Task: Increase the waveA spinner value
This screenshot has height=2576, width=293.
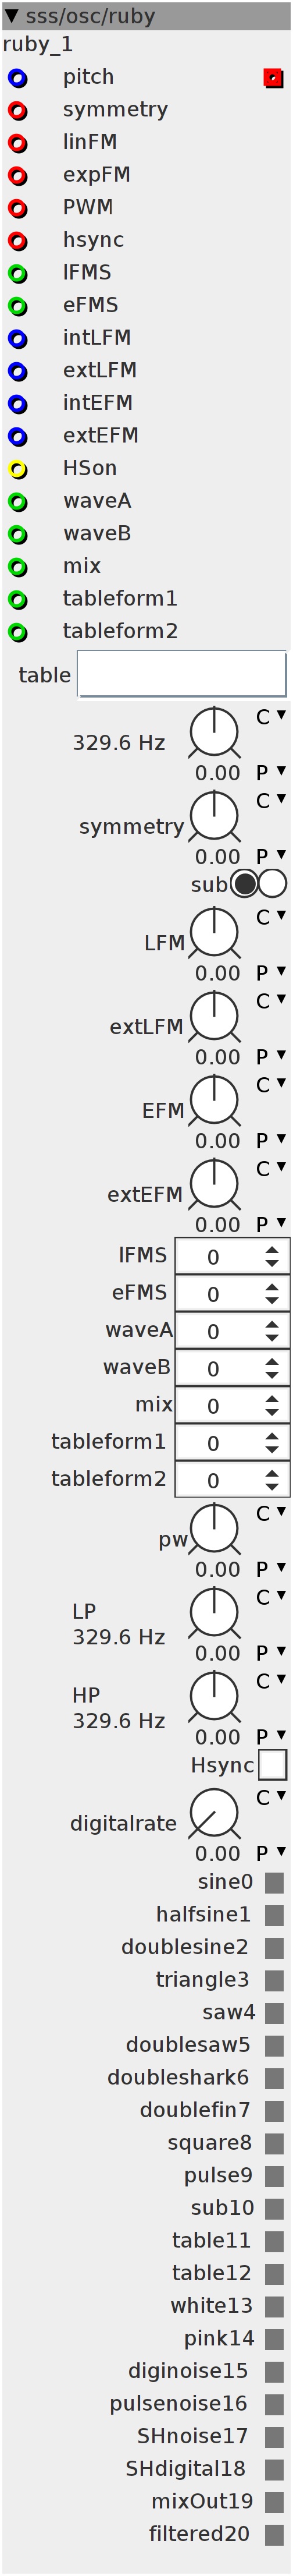Action: (272, 1325)
